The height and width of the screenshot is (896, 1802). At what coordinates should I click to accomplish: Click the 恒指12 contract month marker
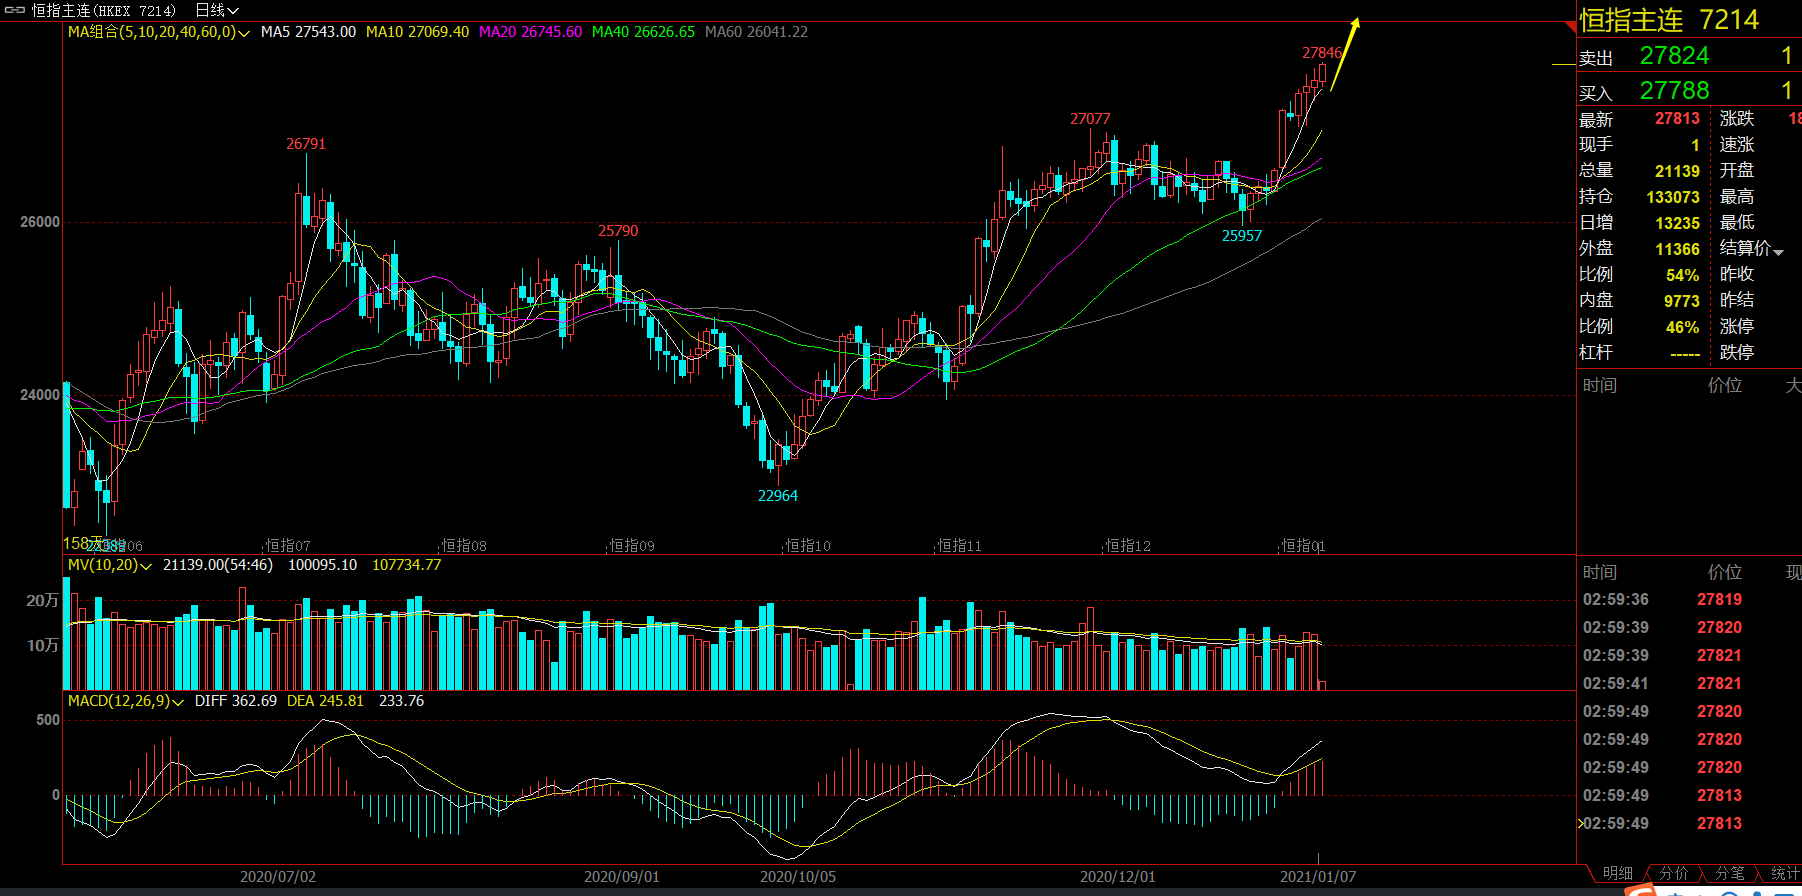point(1128,546)
